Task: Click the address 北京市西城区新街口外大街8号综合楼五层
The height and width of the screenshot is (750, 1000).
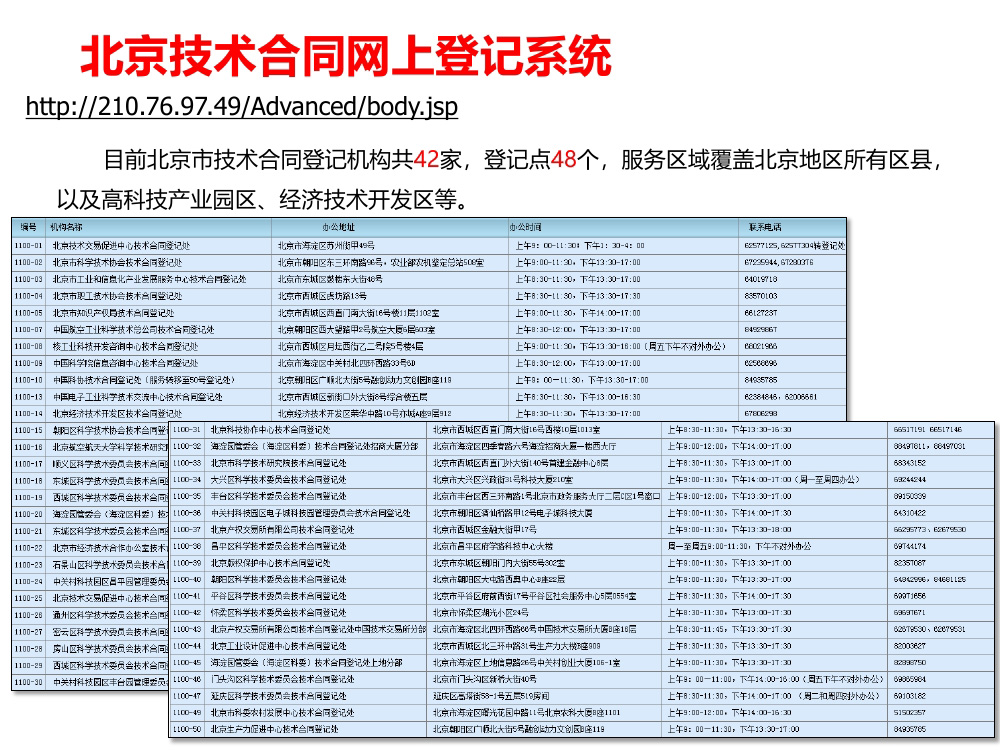Action: coord(353,397)
